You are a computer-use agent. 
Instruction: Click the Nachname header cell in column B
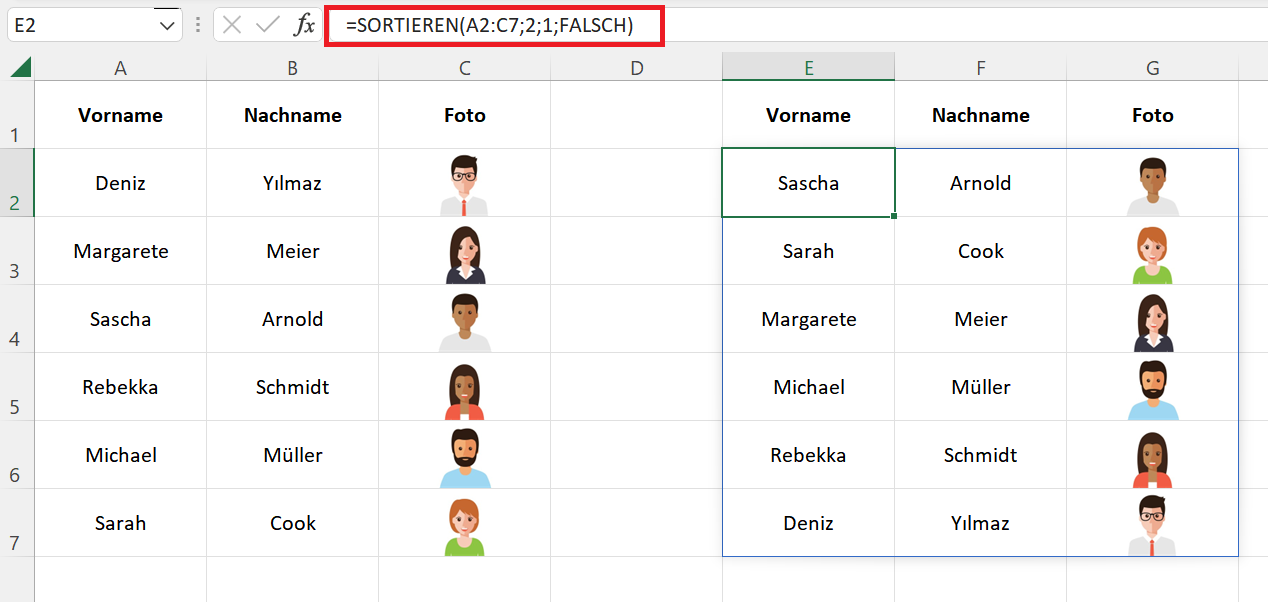coord(293,115)
